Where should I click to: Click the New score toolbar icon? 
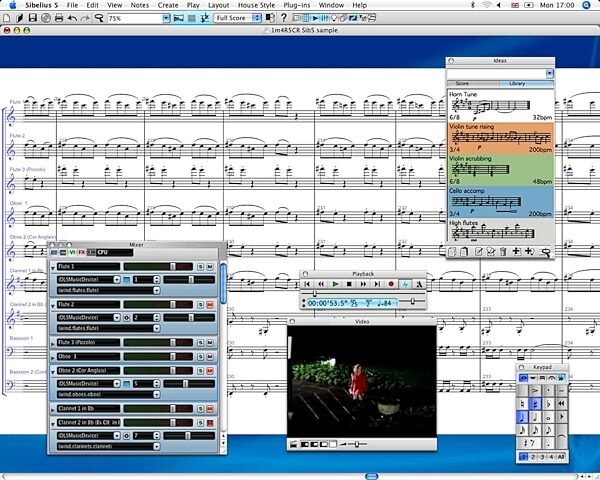tap(7, 18)
